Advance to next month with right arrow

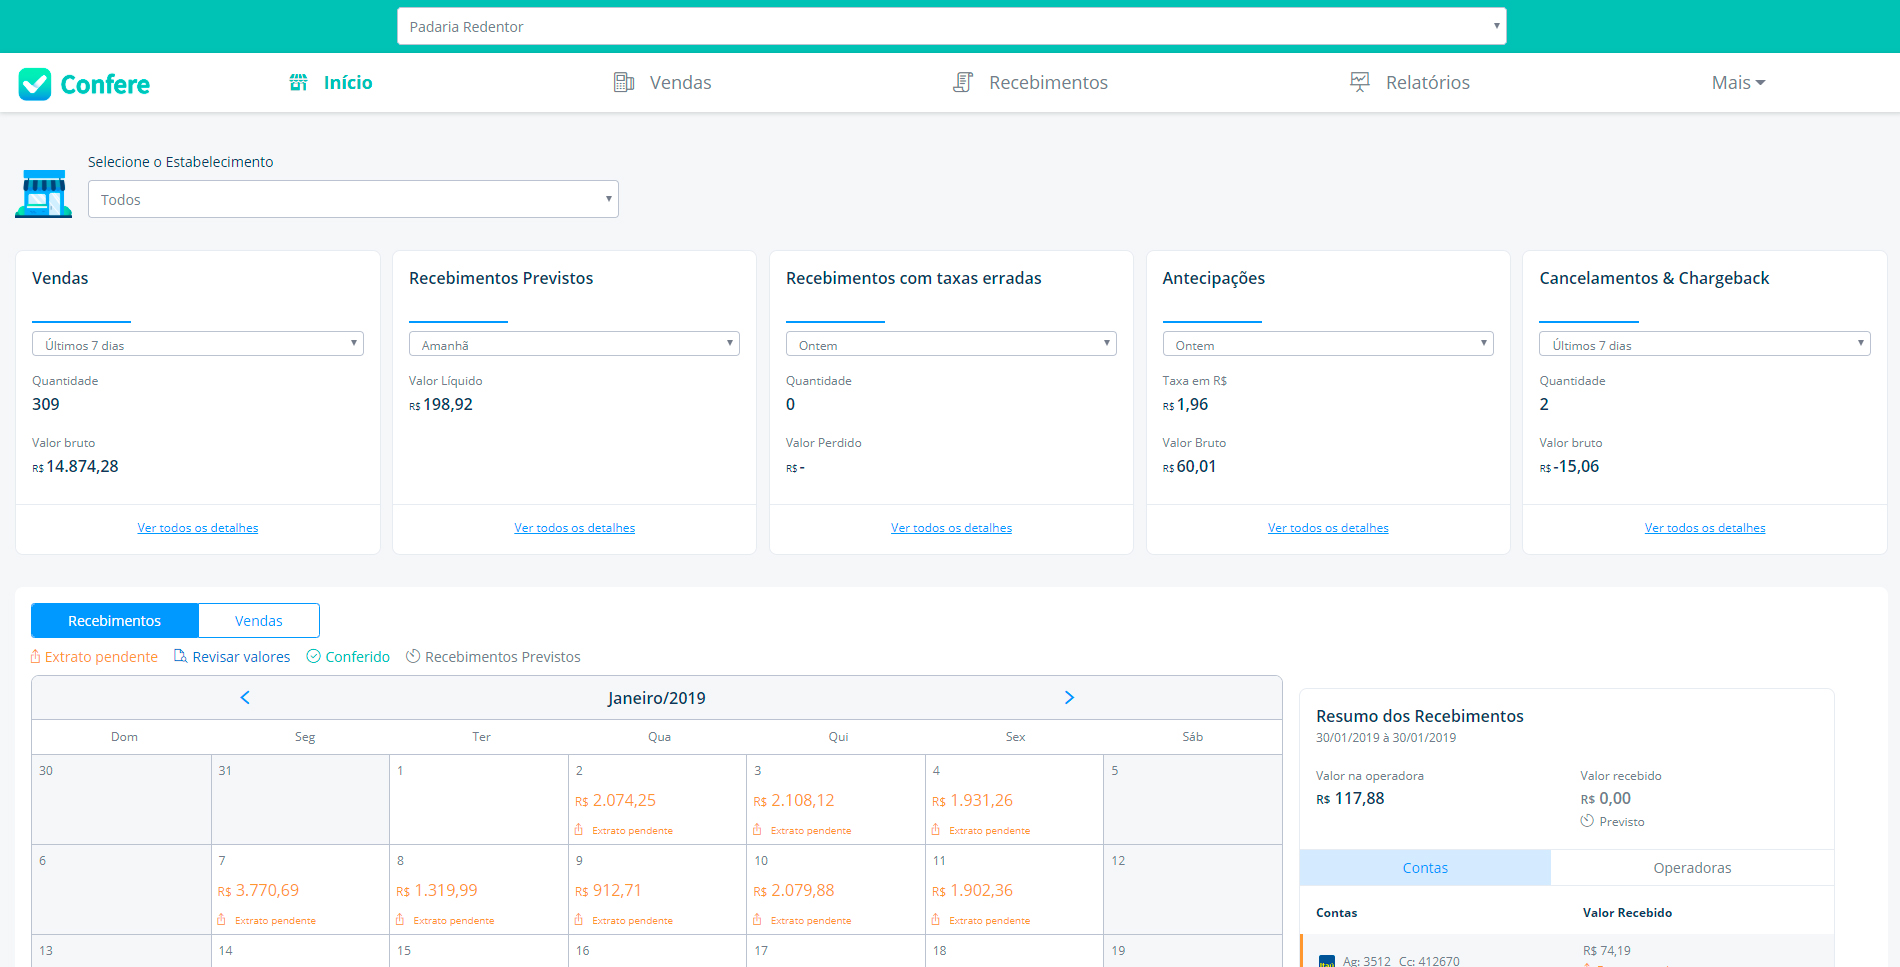click(1069, 698)
